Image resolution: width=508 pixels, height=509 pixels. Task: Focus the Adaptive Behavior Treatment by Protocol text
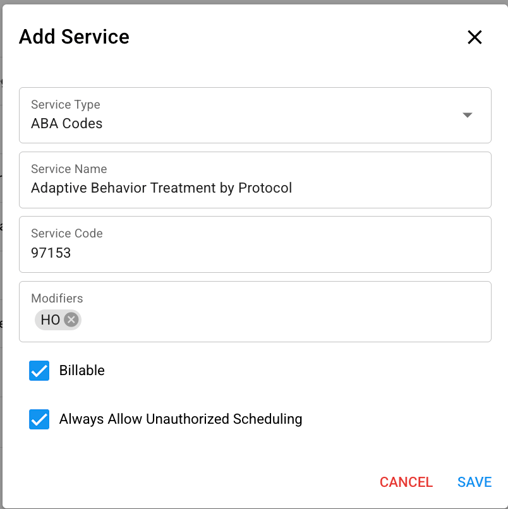[x=161, y=188]
